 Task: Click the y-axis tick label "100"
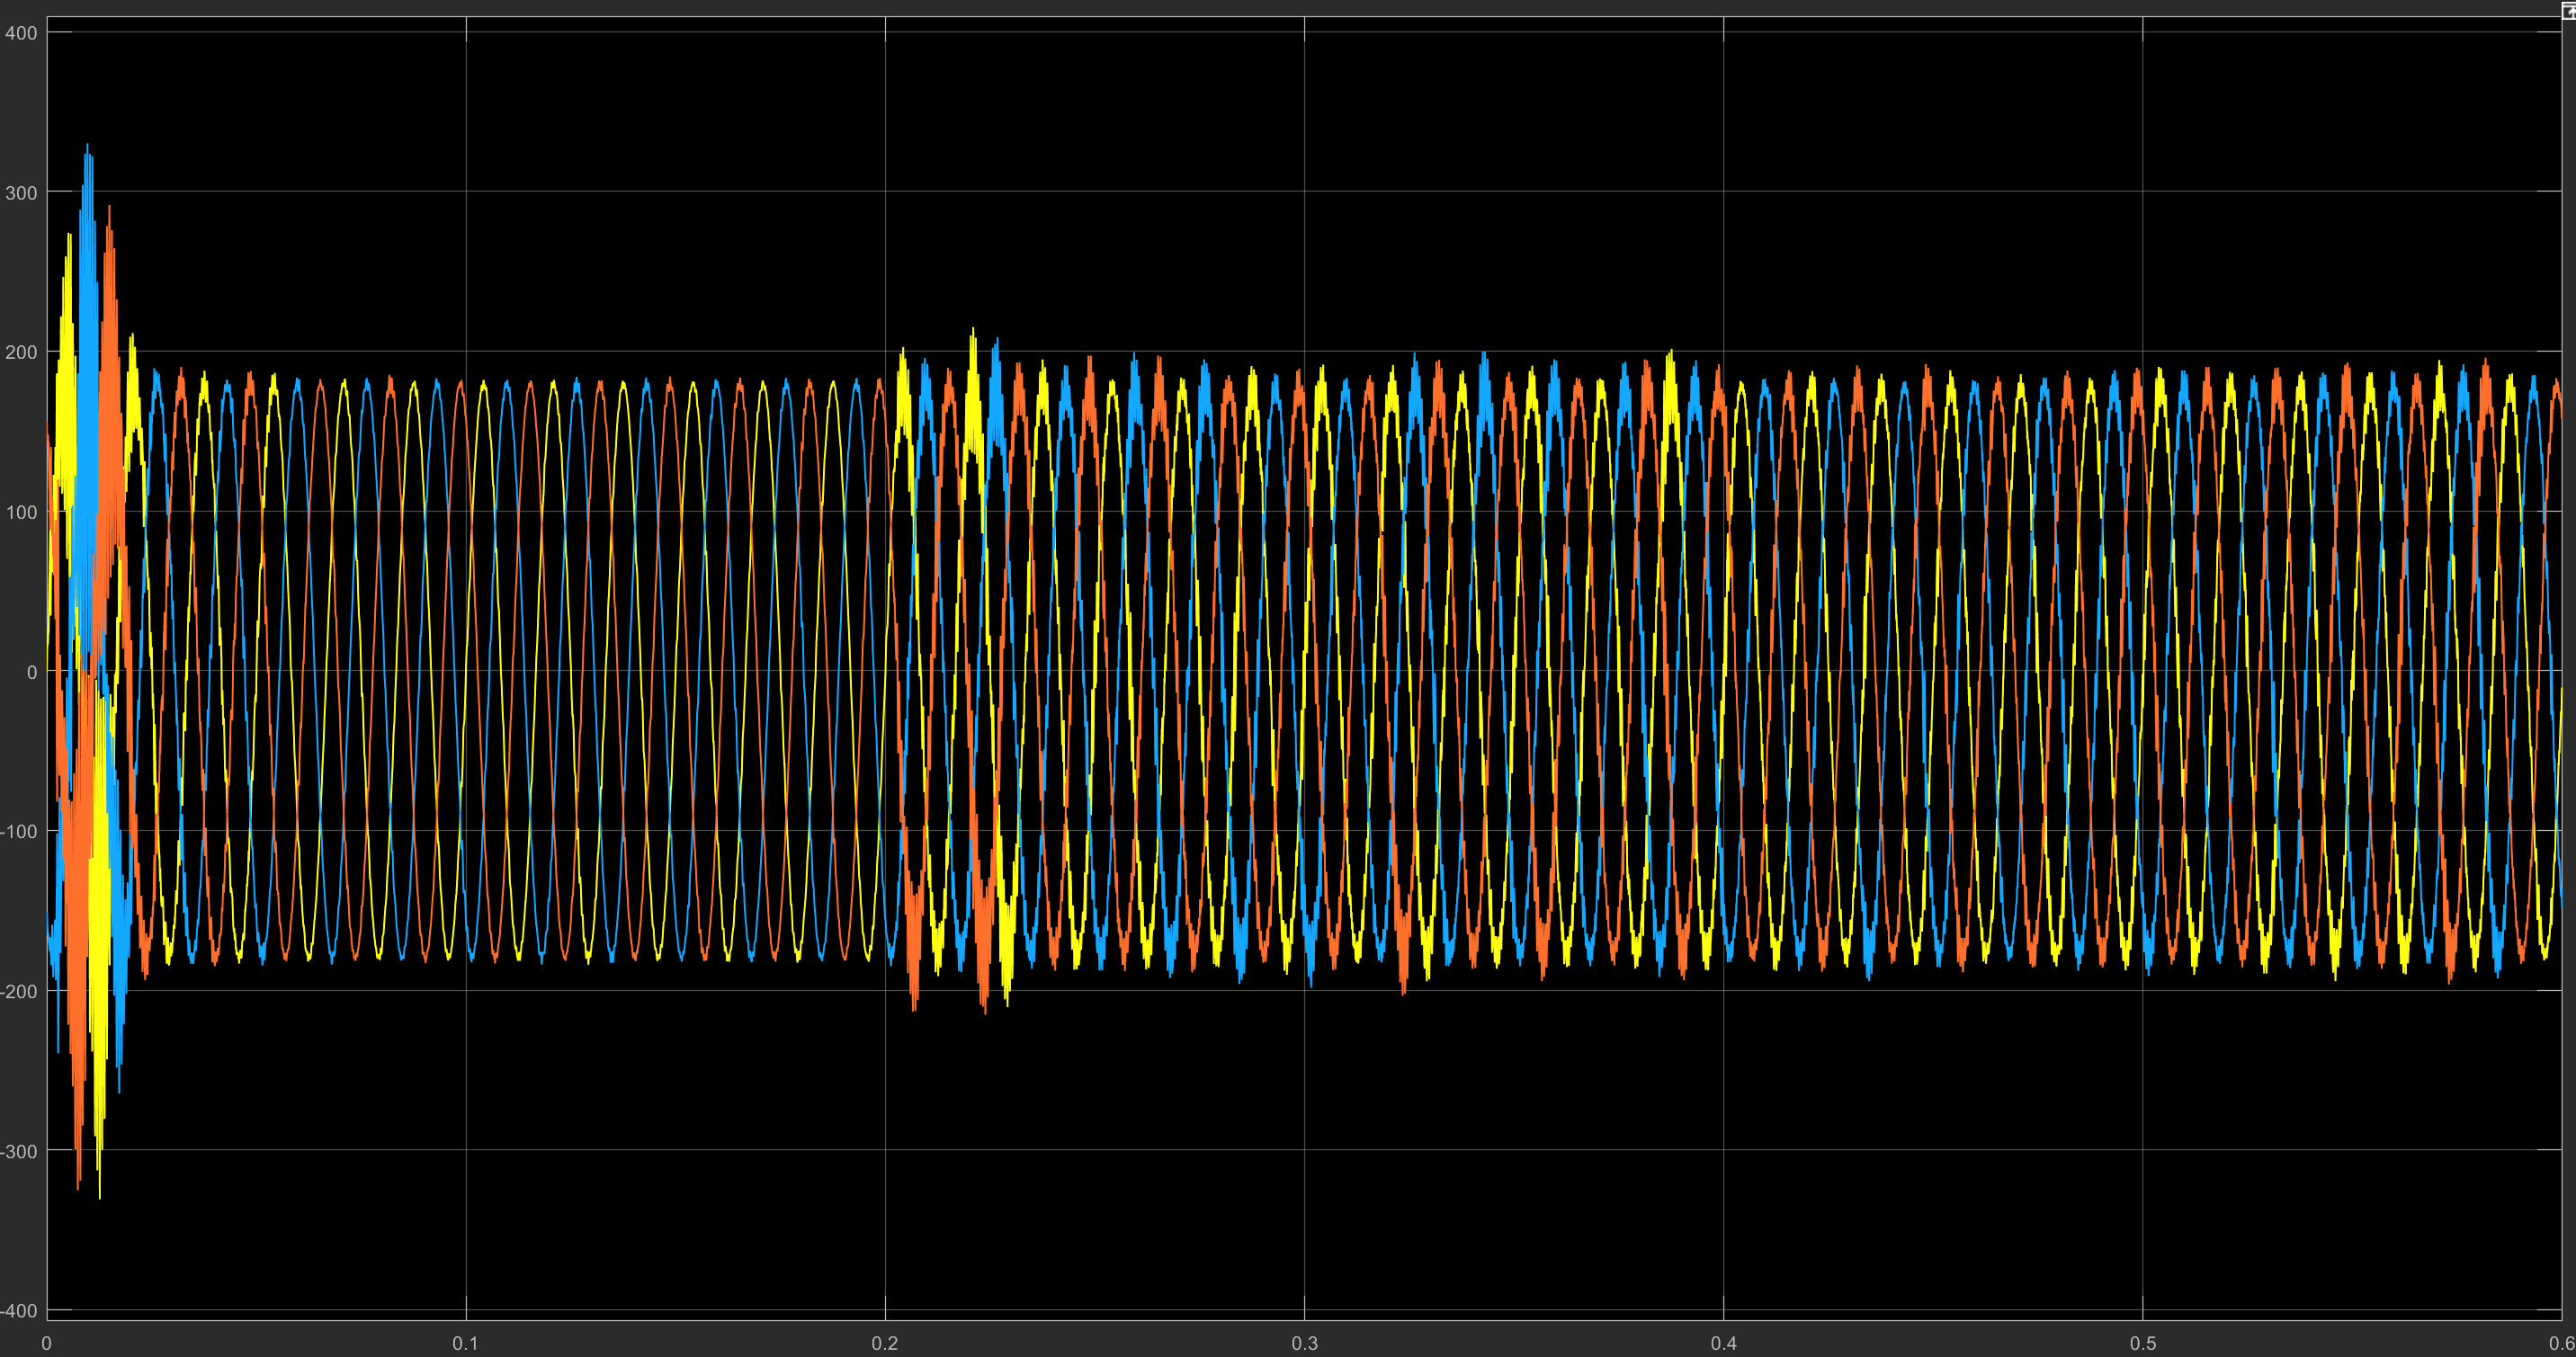[21, 512]
